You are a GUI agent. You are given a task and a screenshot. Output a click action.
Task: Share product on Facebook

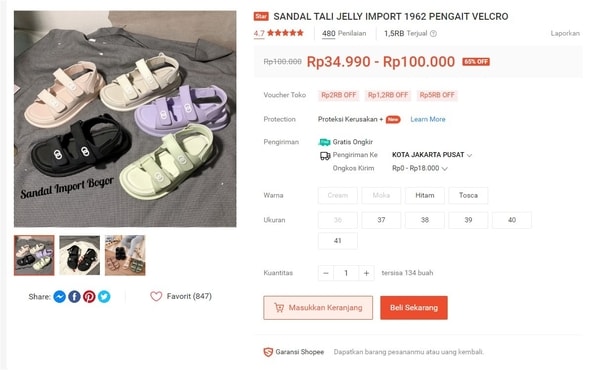pyautogui.click(x=74, y=297)
